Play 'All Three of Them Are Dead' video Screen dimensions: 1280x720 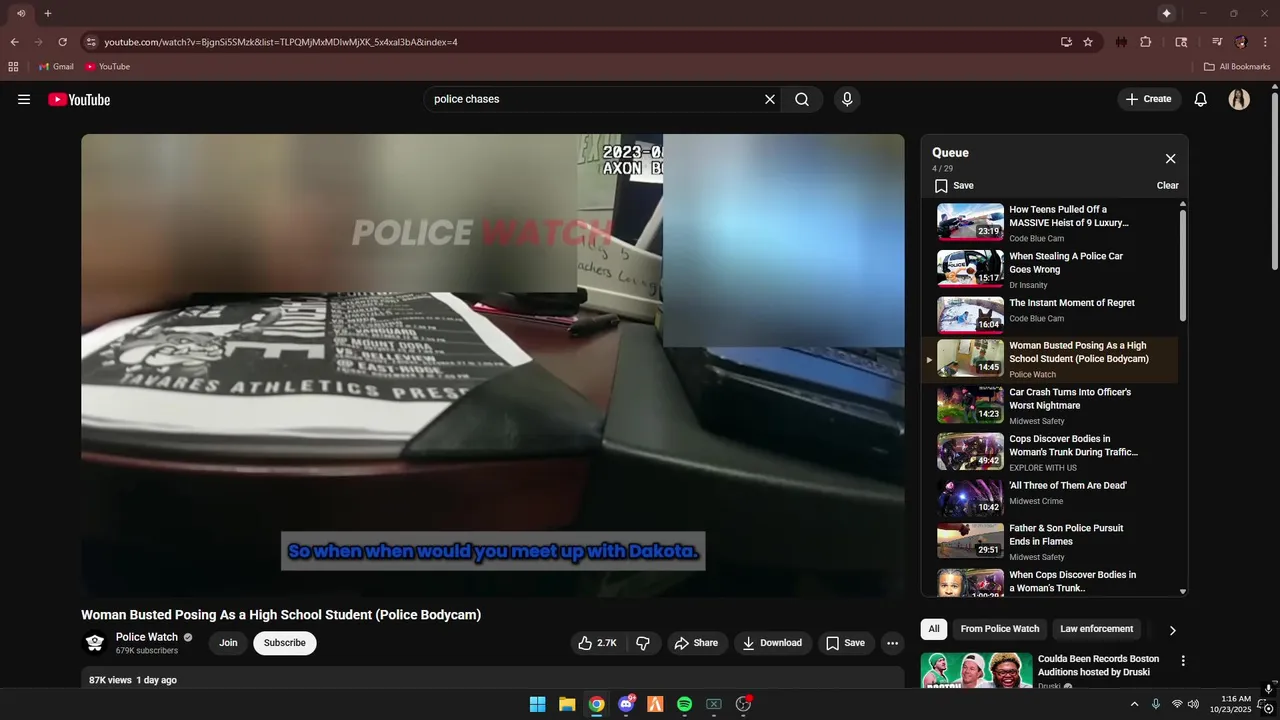(1049, 498)
